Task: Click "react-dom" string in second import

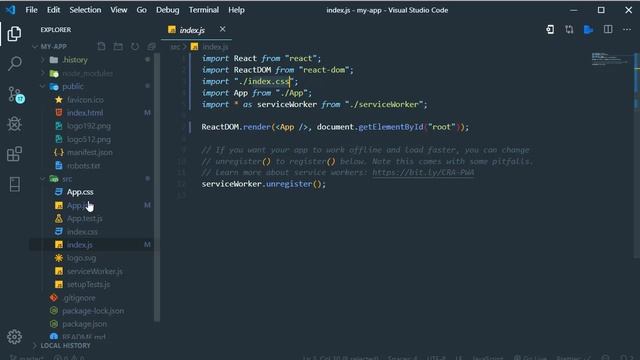Action: [324, 70]
